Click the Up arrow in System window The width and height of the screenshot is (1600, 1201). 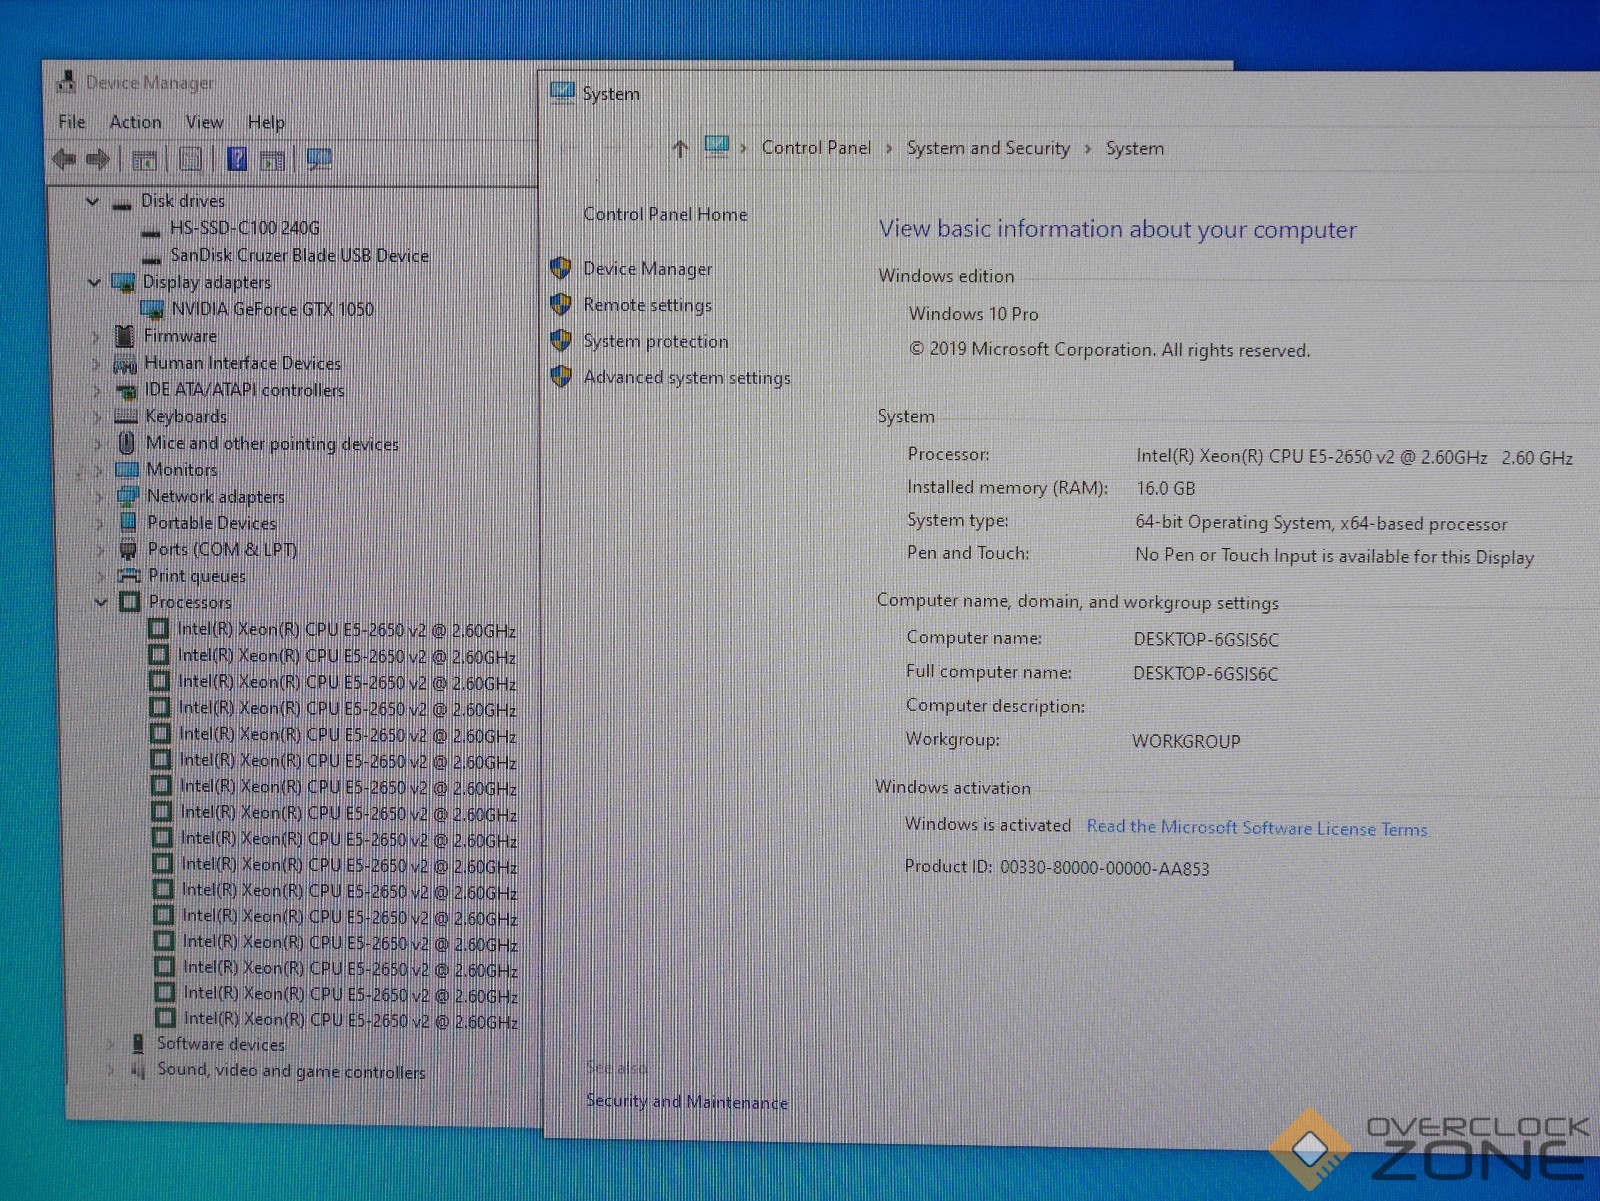pyautogui.click(x=680, y=149)
